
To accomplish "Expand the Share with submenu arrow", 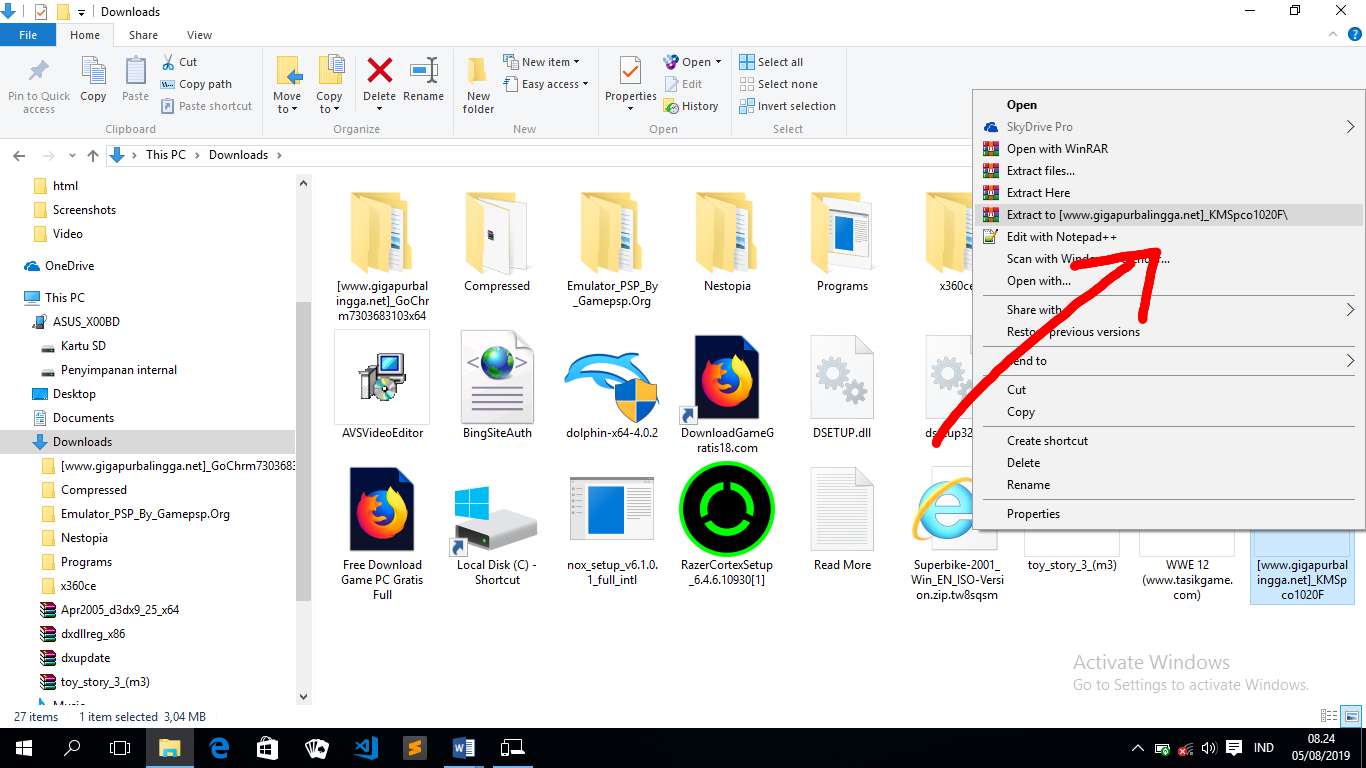I will coord(1350,310).
